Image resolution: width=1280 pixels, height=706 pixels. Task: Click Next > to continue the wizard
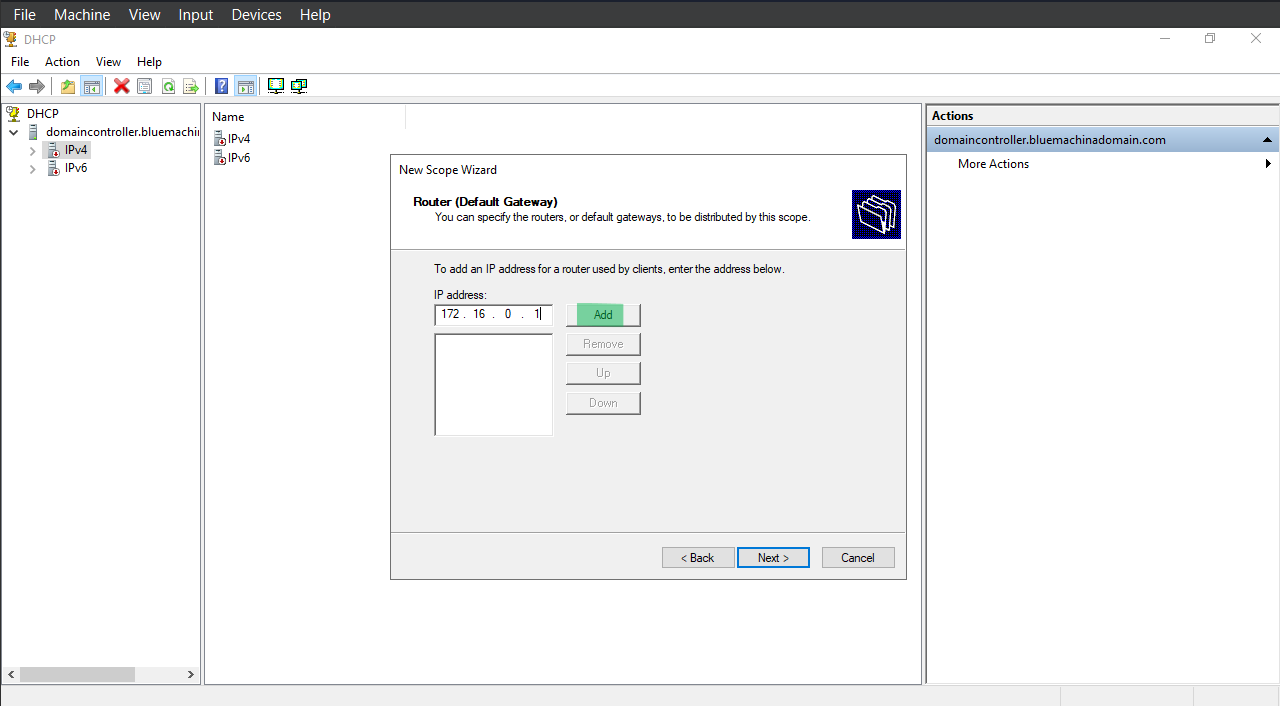point(773,558)
